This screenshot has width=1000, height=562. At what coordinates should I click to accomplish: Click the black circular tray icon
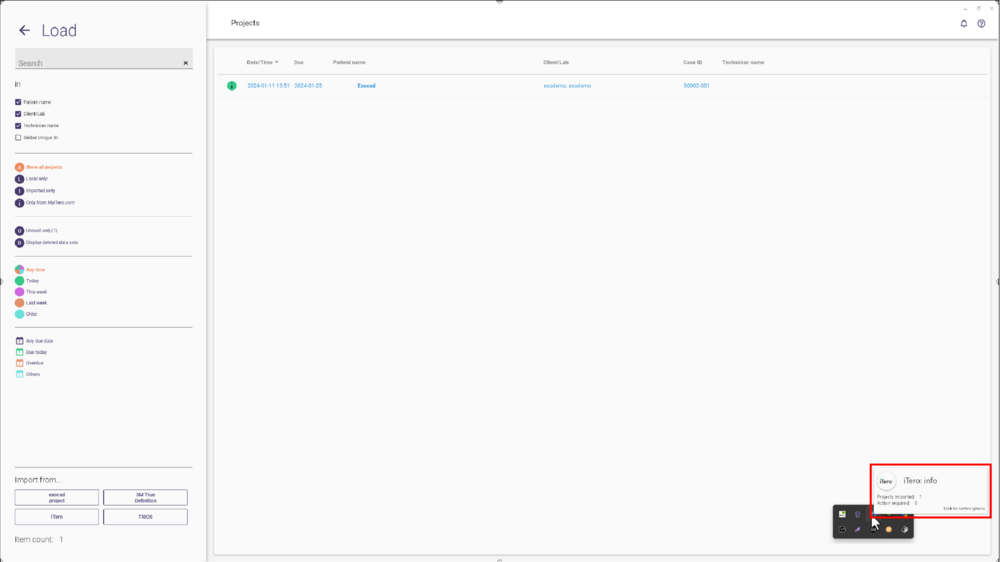coord(842,529)
